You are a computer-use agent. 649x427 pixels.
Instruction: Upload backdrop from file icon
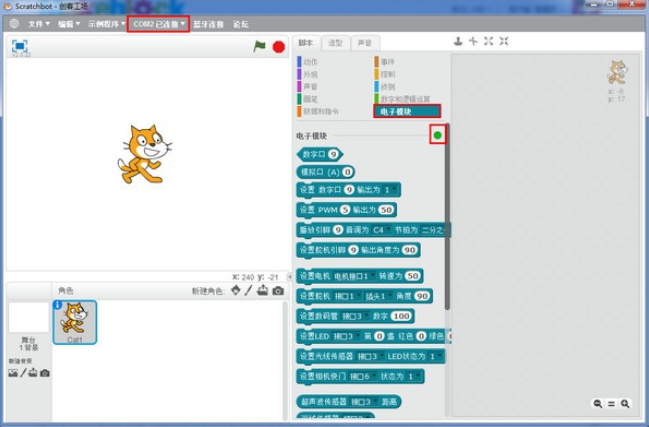[x=33, y=373]
